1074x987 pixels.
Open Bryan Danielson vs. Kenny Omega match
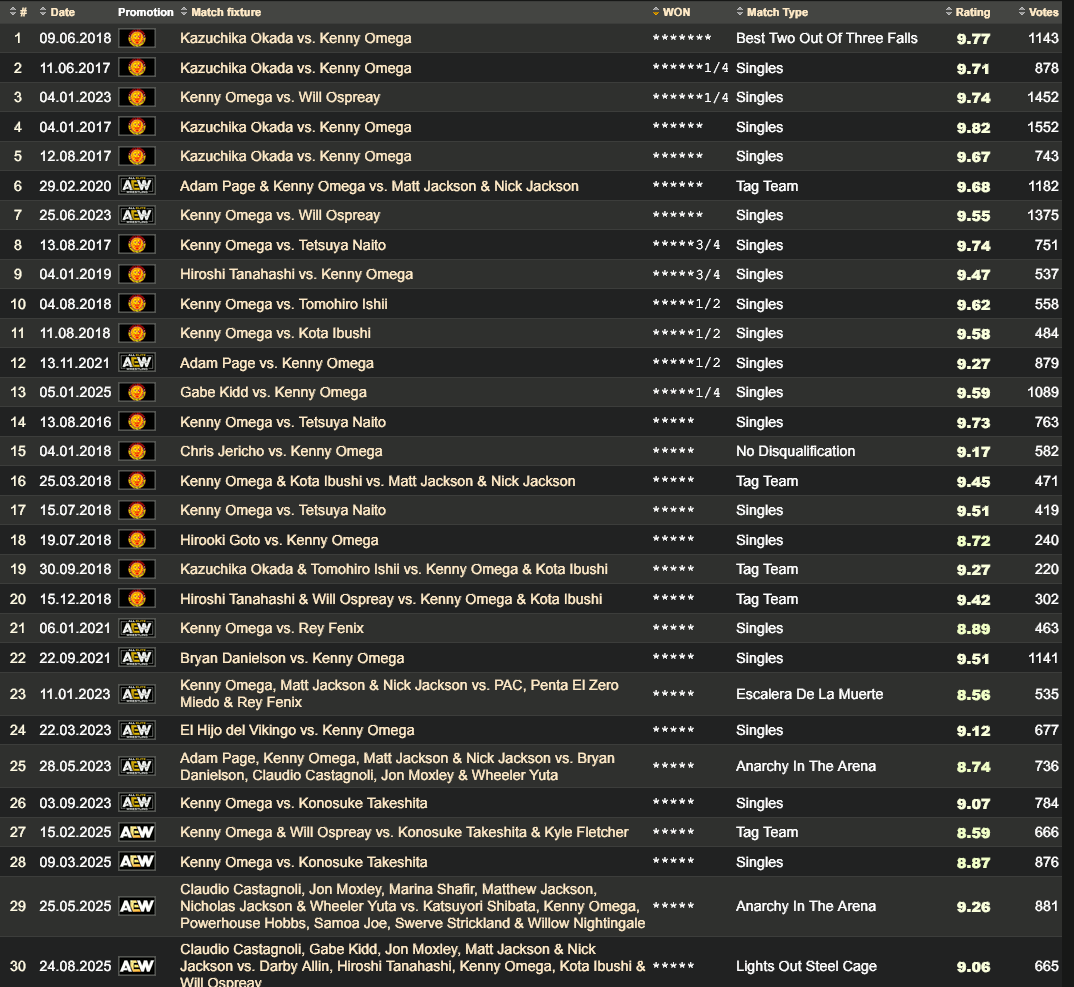click(292, 658)
